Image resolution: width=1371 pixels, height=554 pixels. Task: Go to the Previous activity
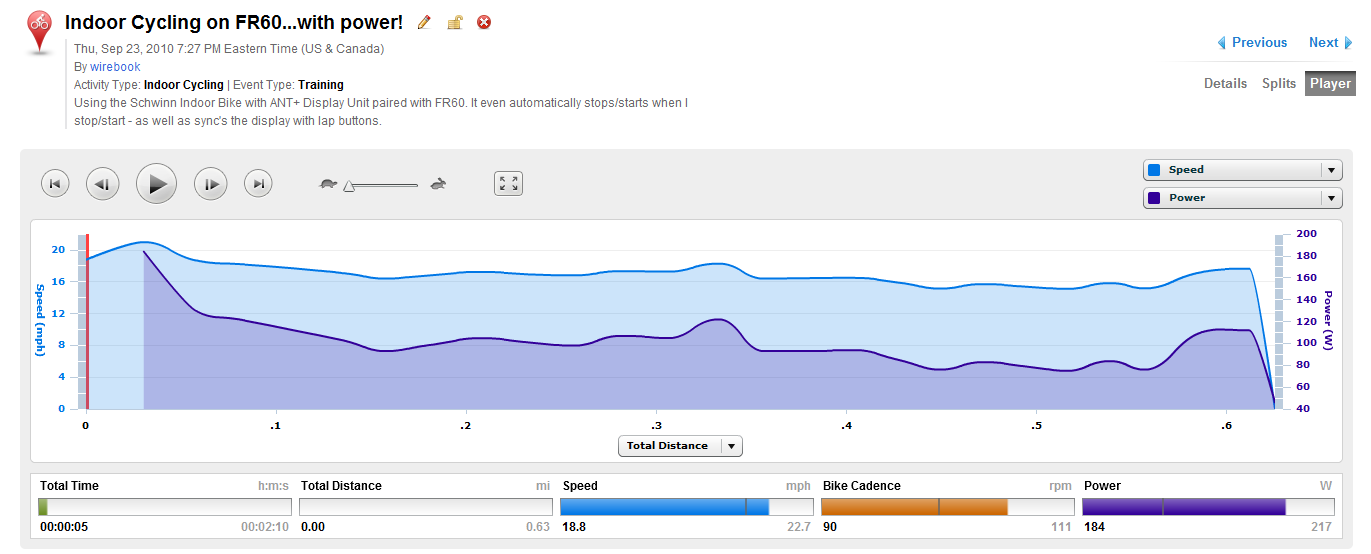[x=1259, y=42]
